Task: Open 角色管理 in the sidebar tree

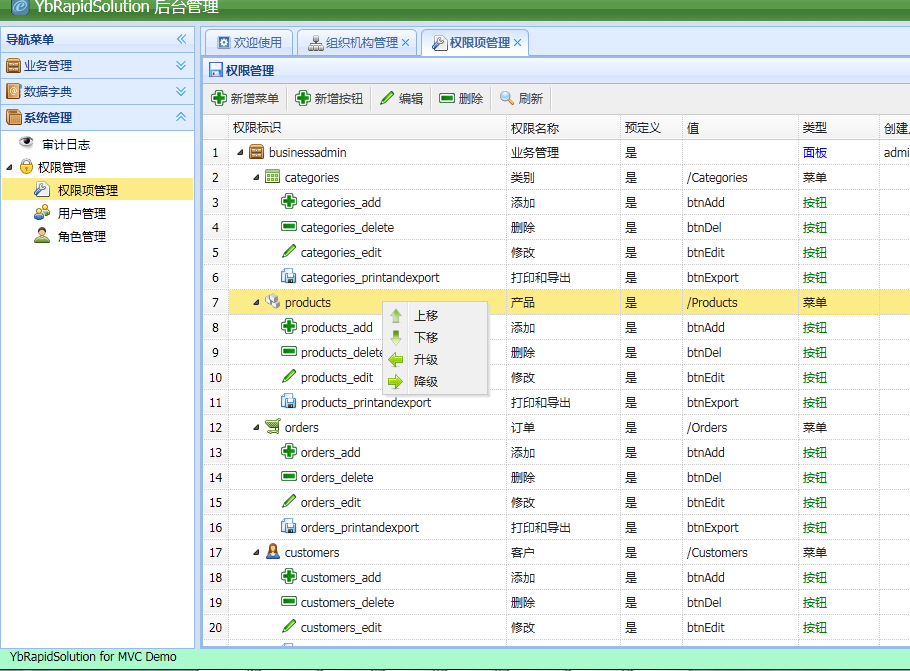Action: (x=82, y=236)
